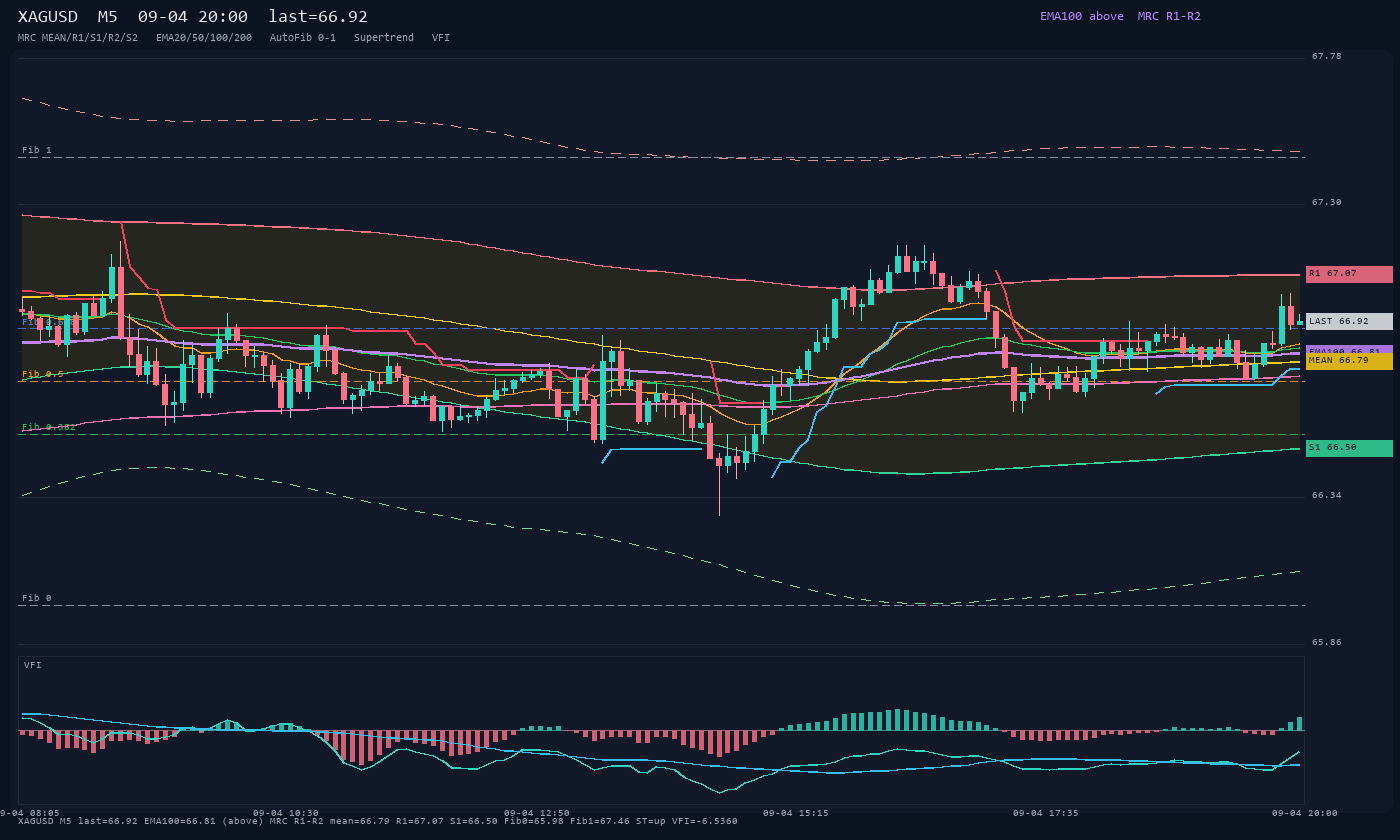Select the 'LAST 66.92' price tag
Image resolution: width=1400 pixels, height=840 pixels.
pos(1349,322)
